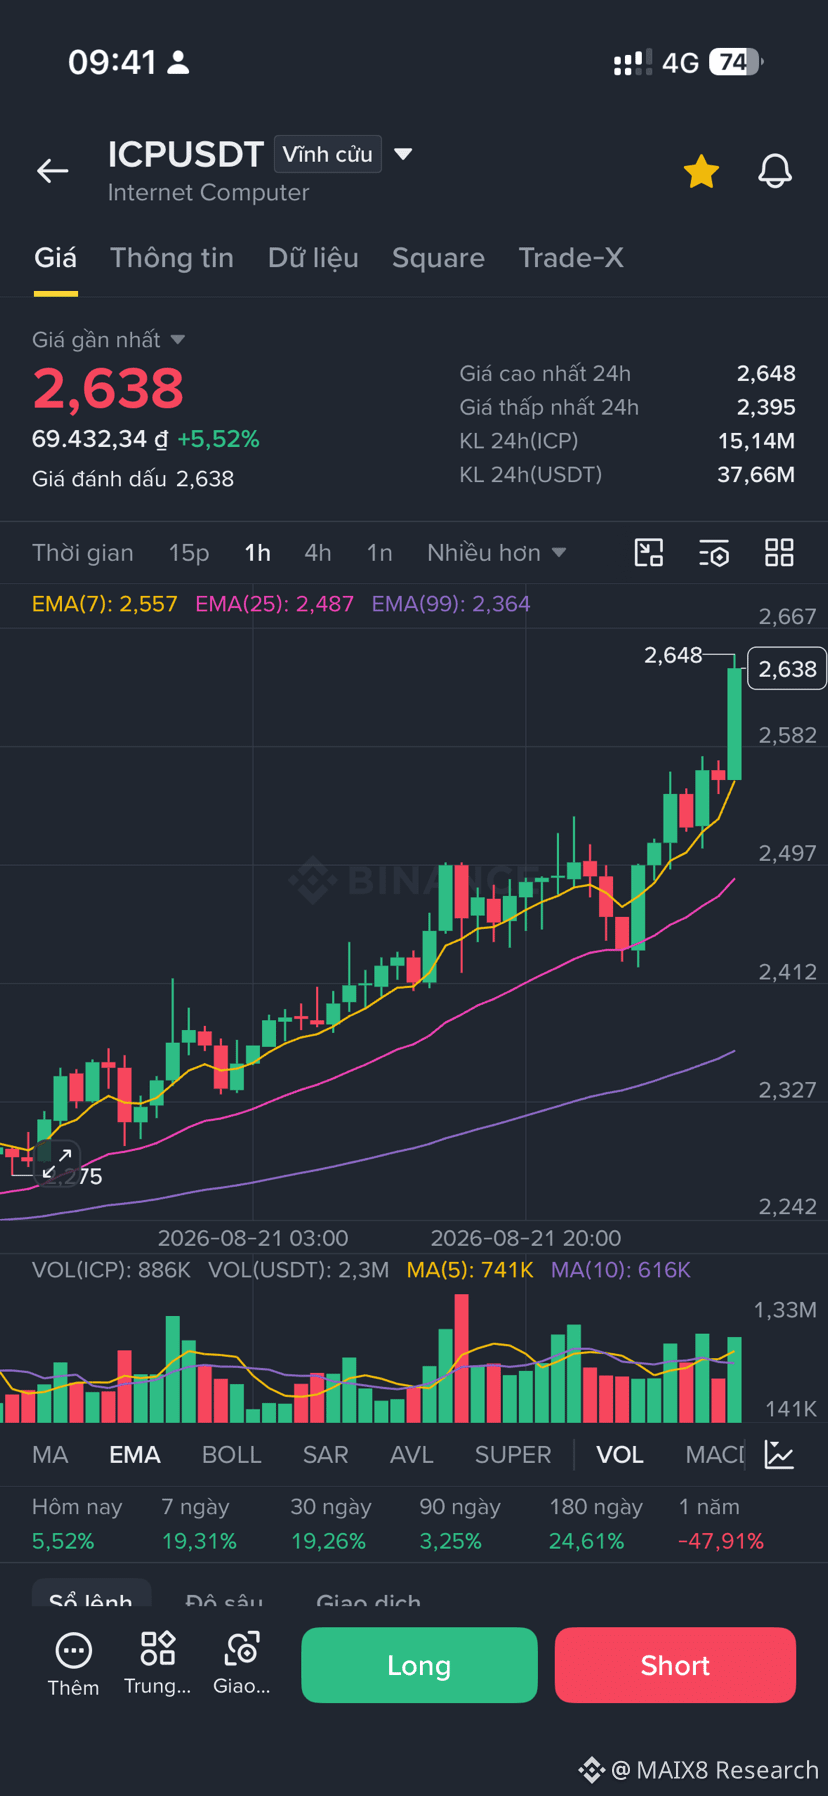Open the Giao... trading bot icon

click(x=242, y=1665)
